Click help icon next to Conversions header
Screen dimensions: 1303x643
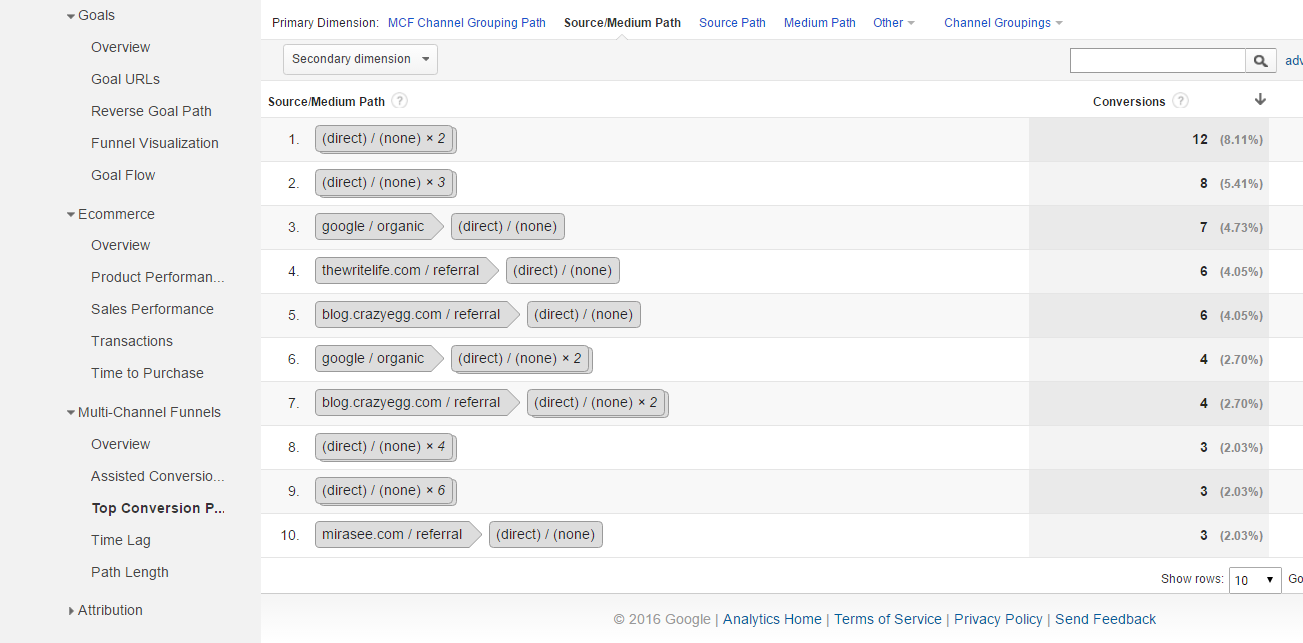click(1181, 101)
